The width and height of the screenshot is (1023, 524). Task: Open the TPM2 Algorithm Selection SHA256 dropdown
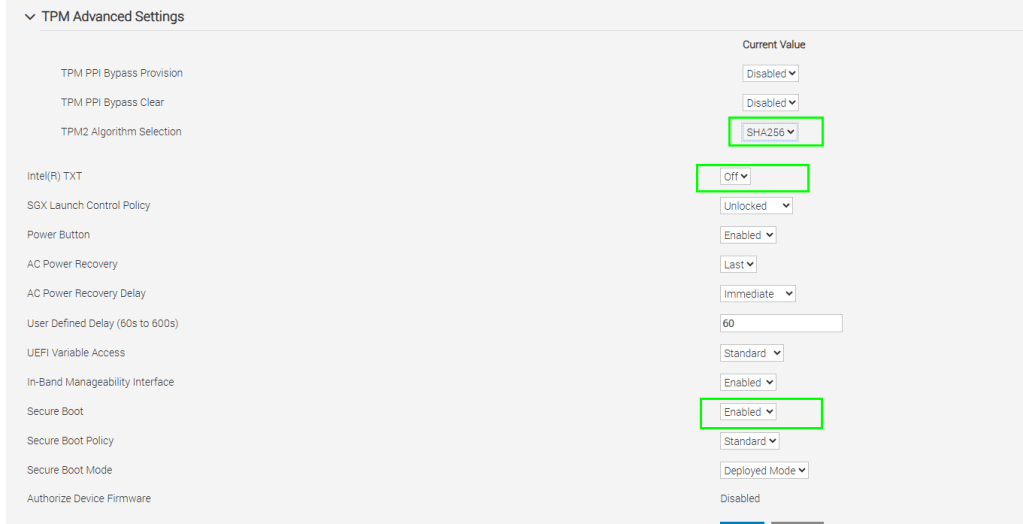click(771, 132)
